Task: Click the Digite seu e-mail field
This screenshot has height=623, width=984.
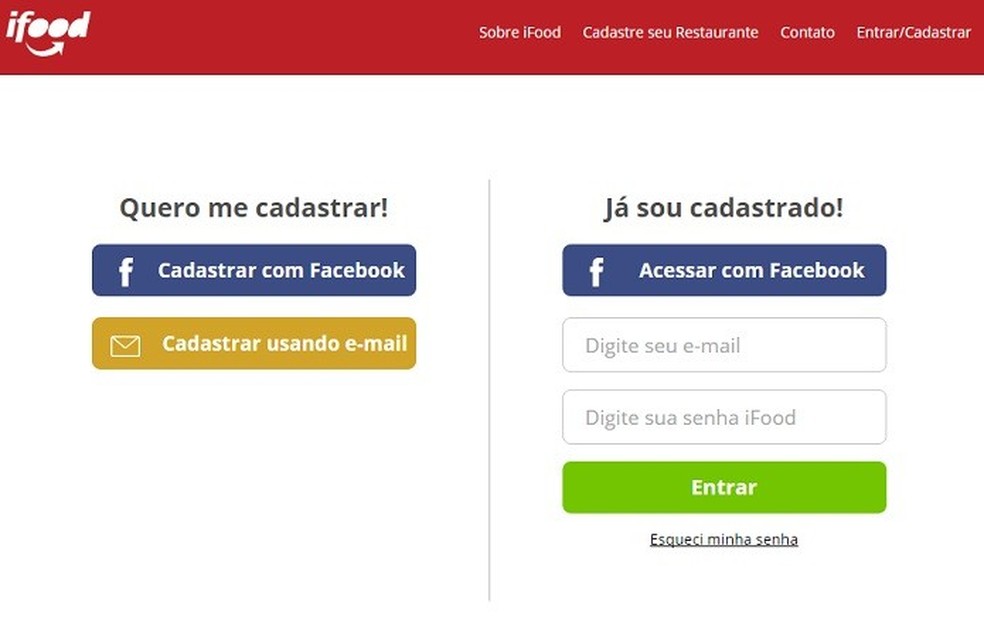Action: 723,345
